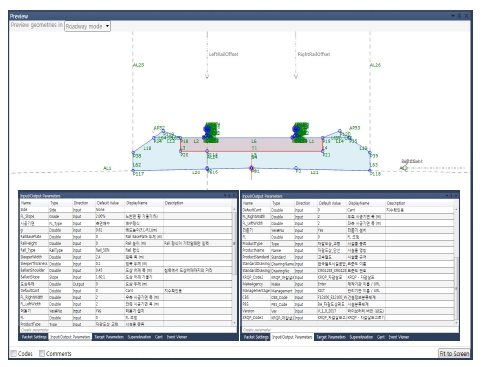The image size is (482, 367).
Task: Sort by Default Value column in left panel
Action: pyautogui.click(x=110, y=203)
